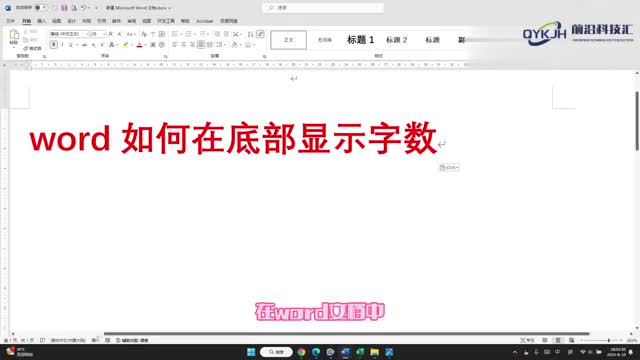Click the Enclose Characters icon
640x360 pixels.
coord(162,45)
